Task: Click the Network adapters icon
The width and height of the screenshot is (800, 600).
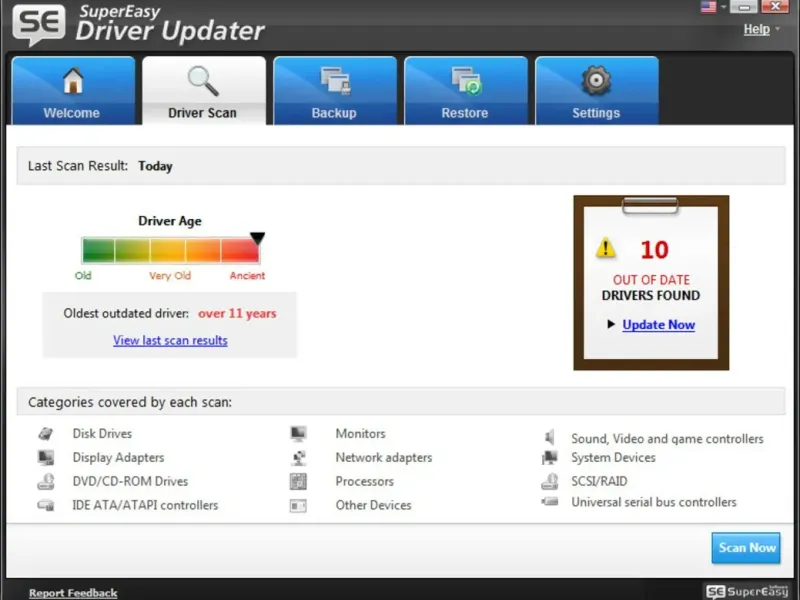Action: (x=298, y=458)
